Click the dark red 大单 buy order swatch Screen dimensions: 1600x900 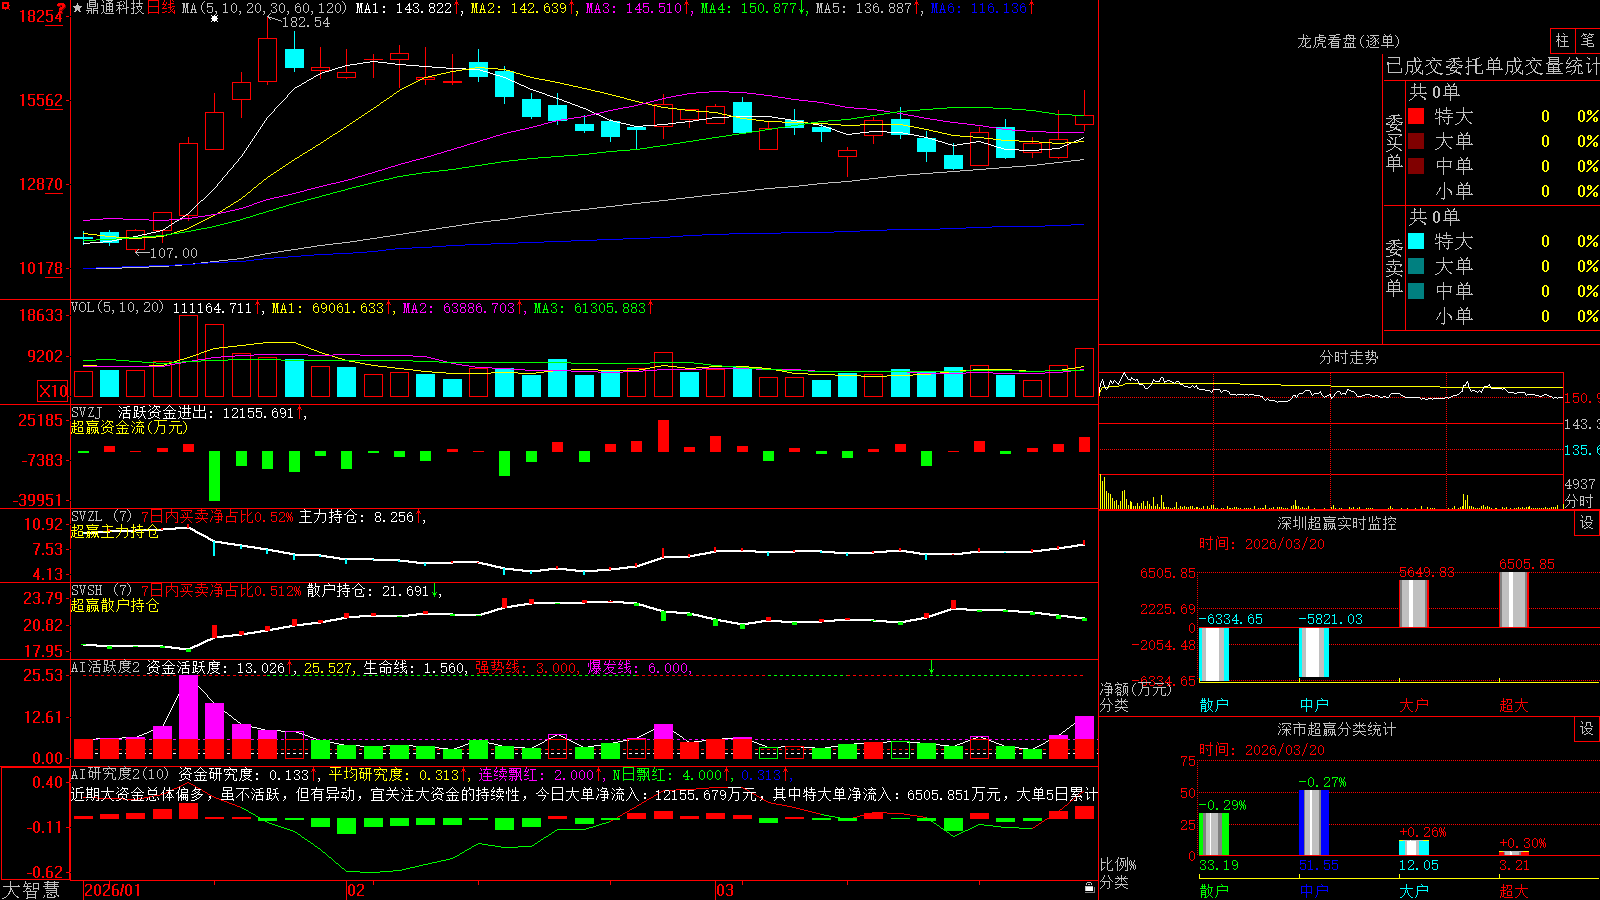[1416, 141]
